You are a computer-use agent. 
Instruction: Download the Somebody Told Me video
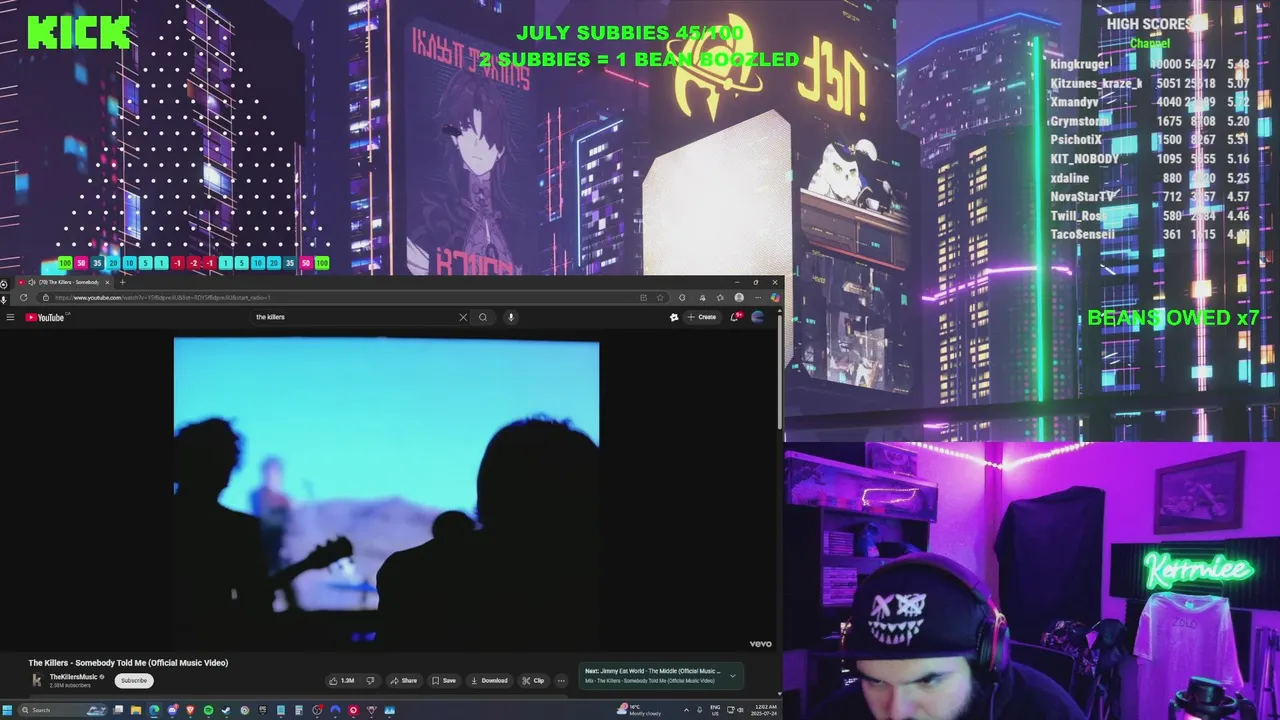point(489,681)
